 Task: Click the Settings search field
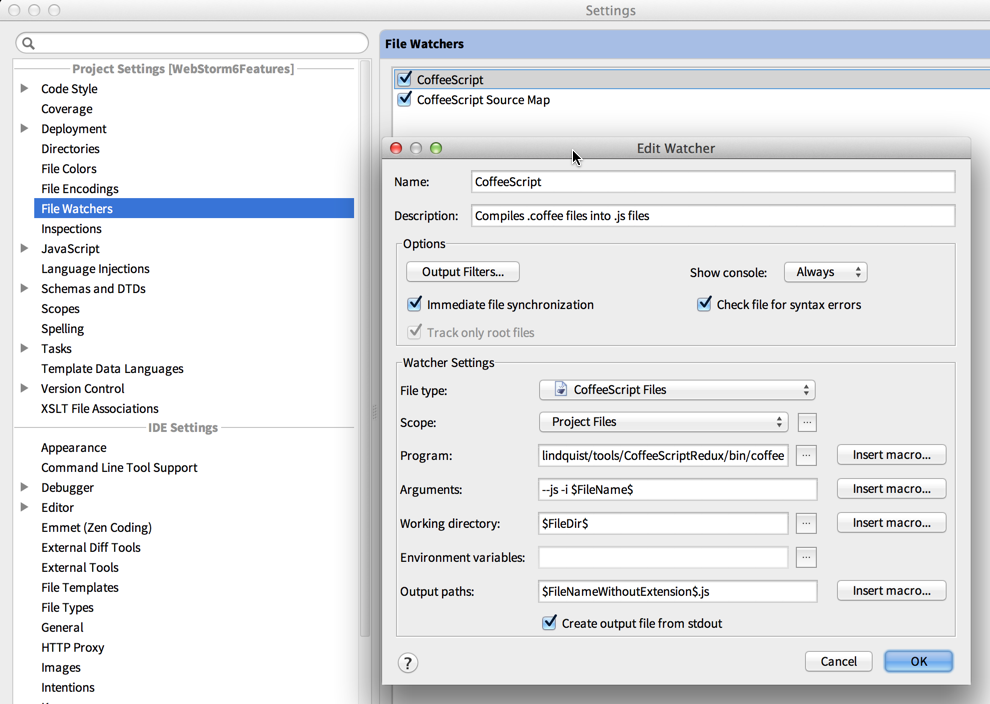coord(192,43)
